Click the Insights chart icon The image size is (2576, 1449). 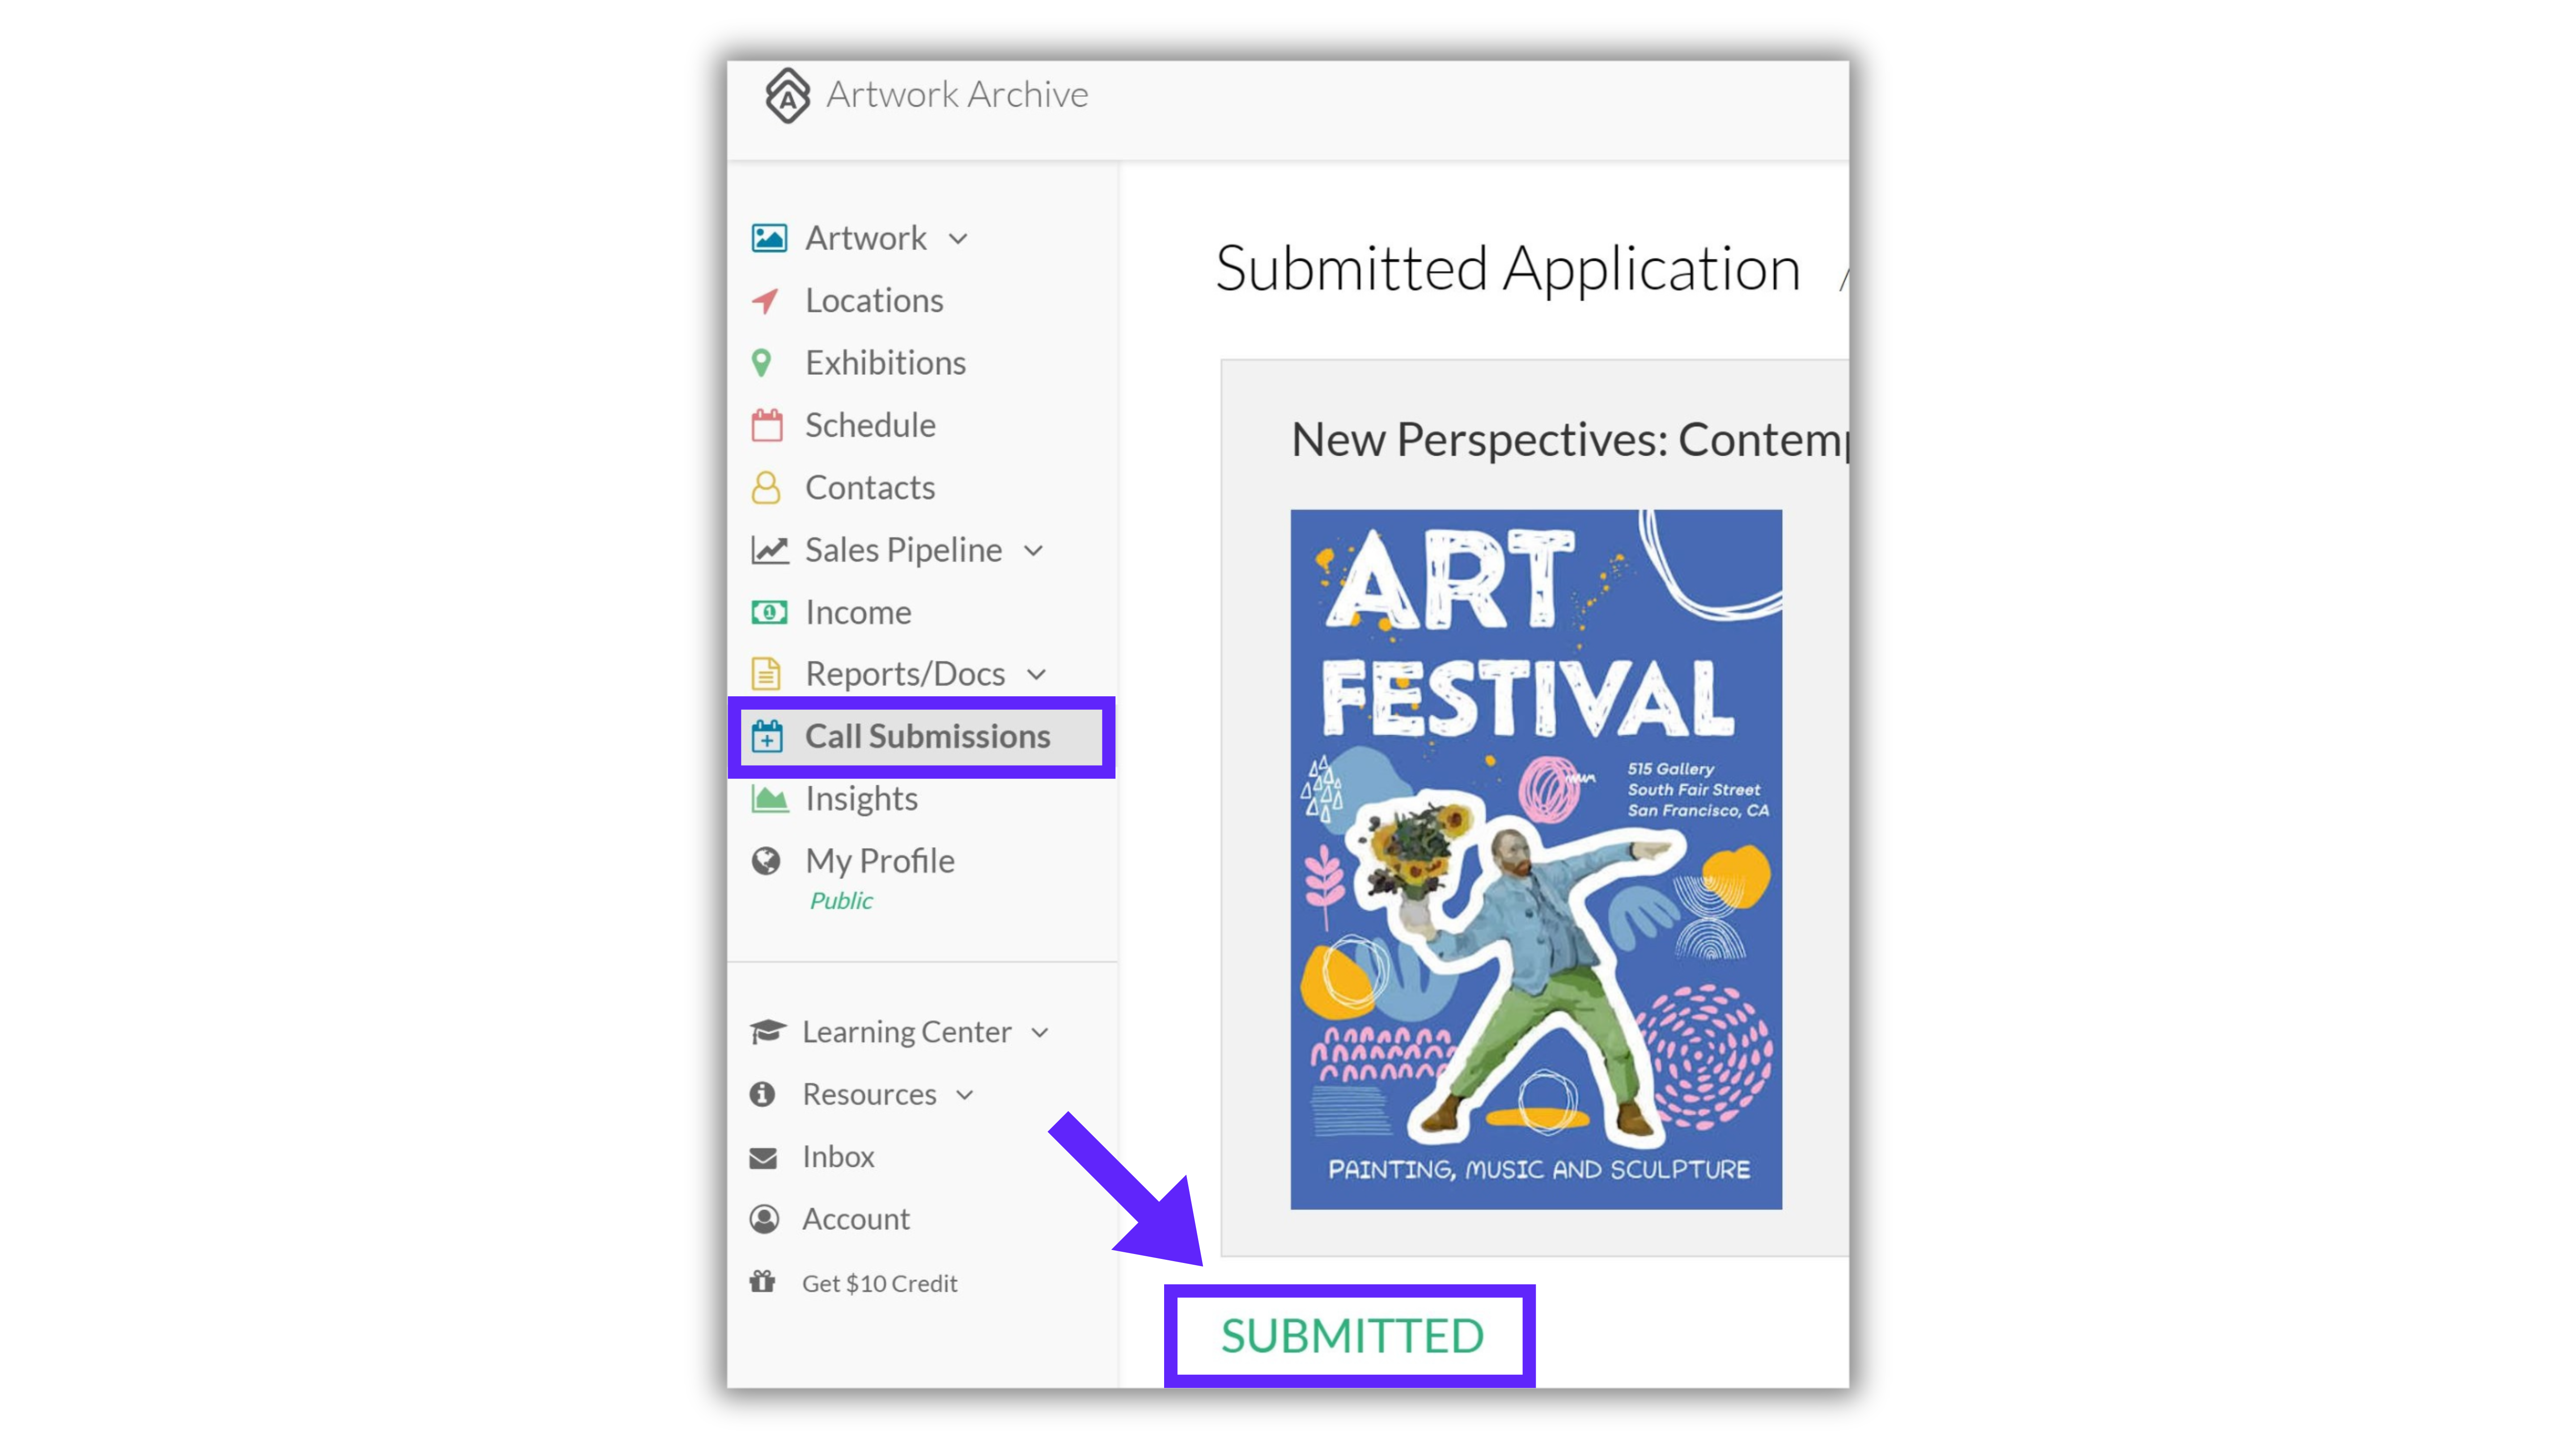coord(769,799)
